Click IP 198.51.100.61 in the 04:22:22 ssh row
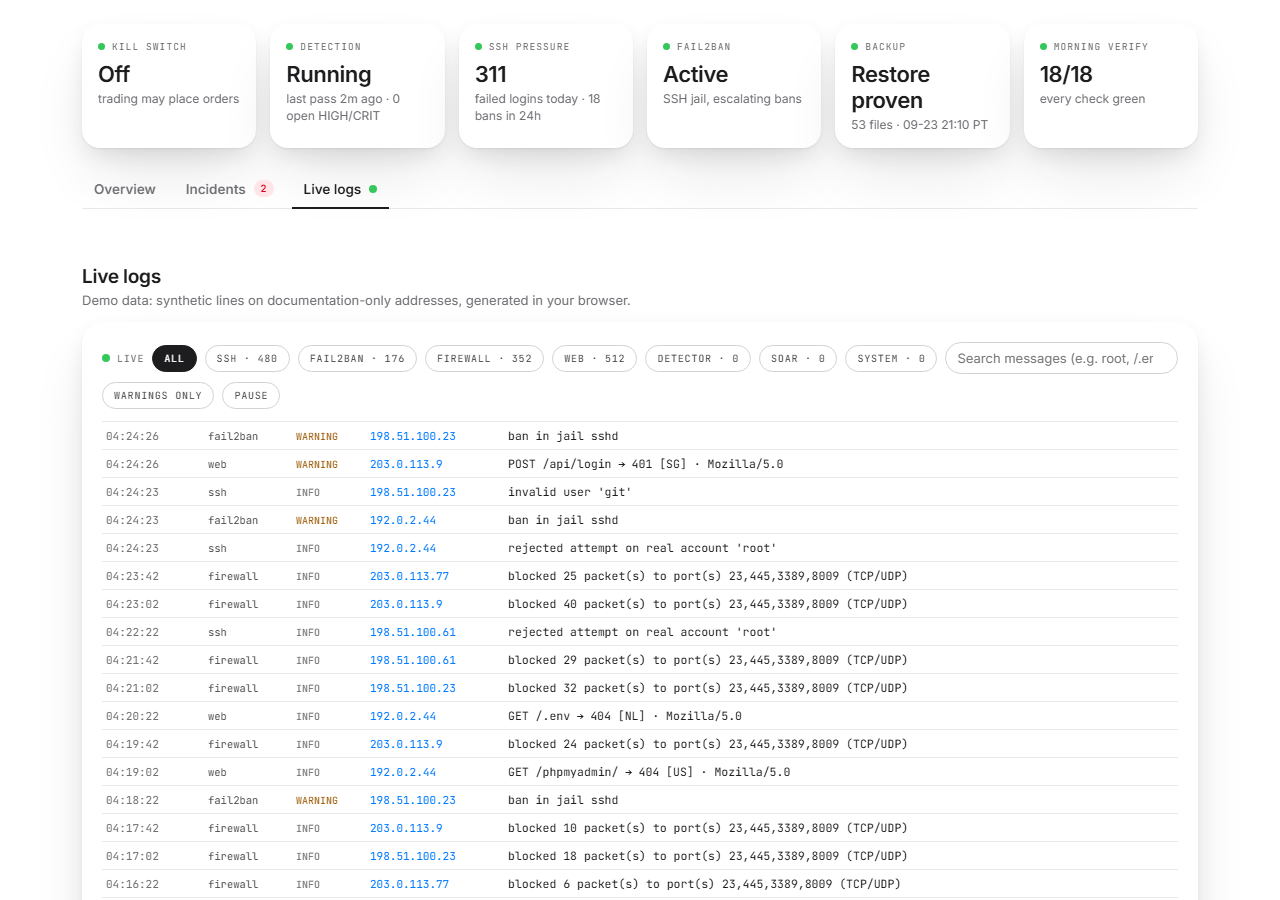Image resolution: width=1280 pixels, height=900 pixels. point(413,632)
